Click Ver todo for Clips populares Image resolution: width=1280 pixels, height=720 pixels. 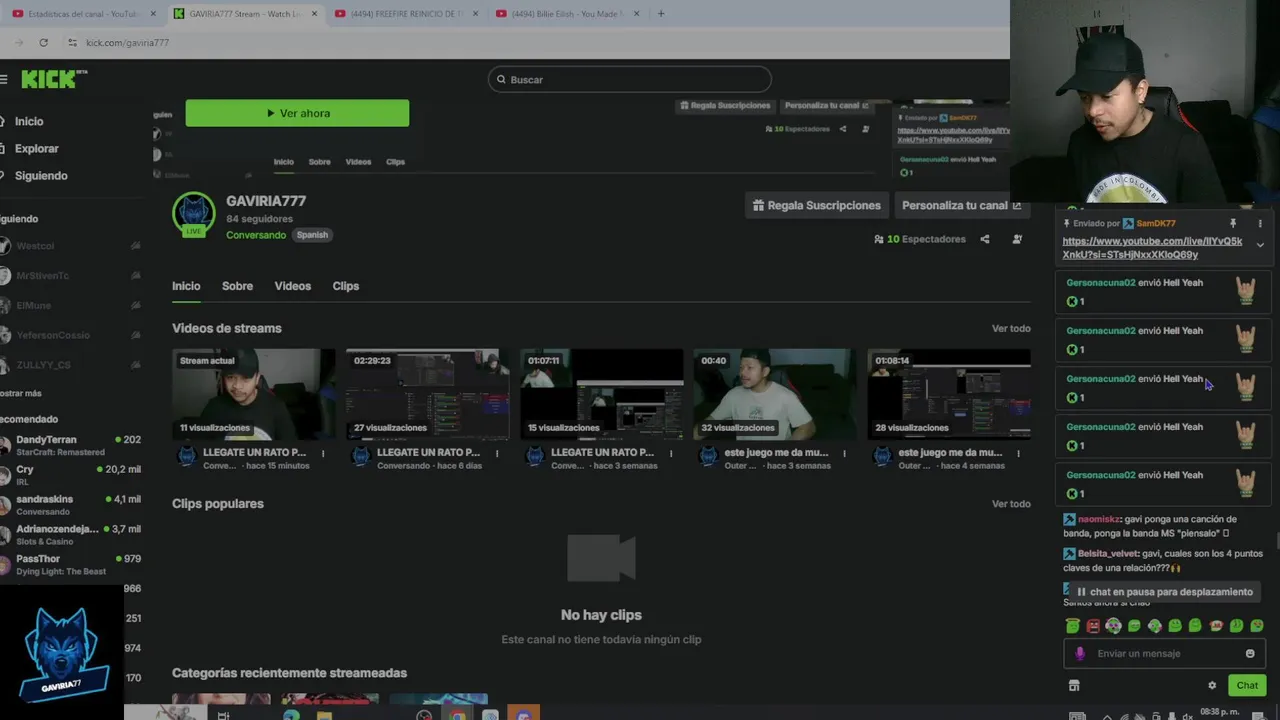(1011, 503)
